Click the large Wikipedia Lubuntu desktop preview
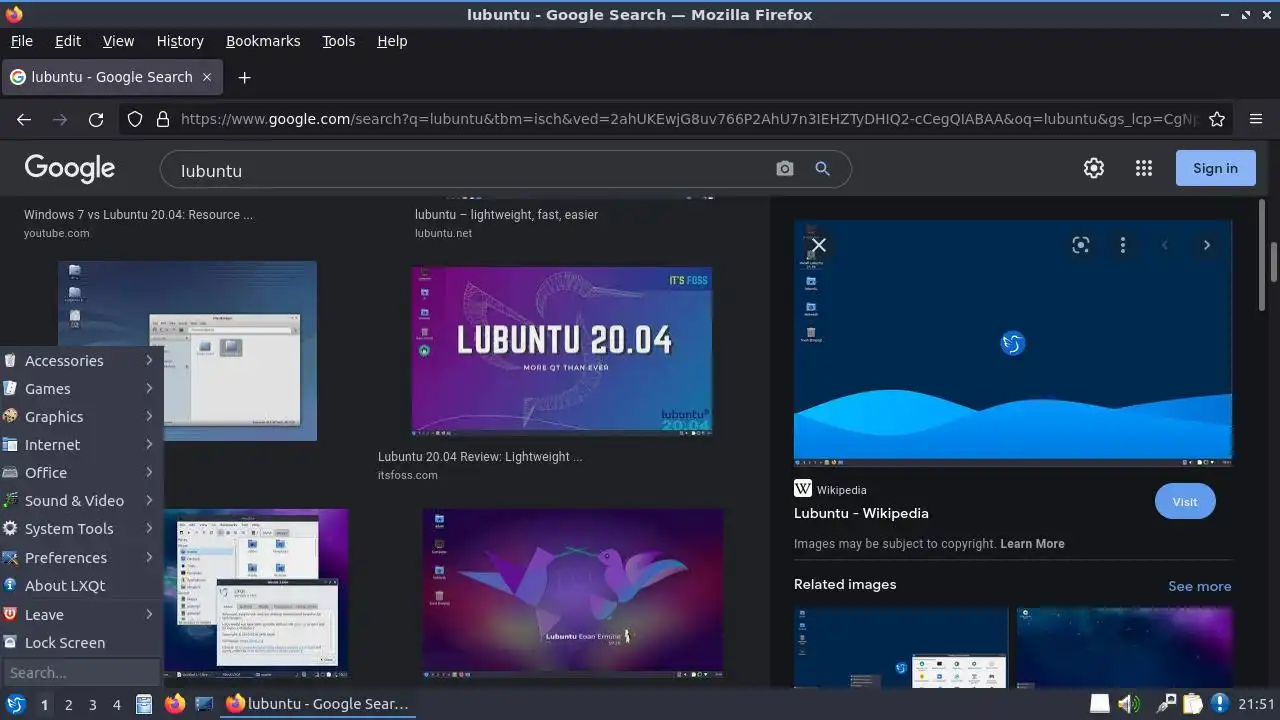This screenshot has height=720, width=1280. click(1013, 343)
